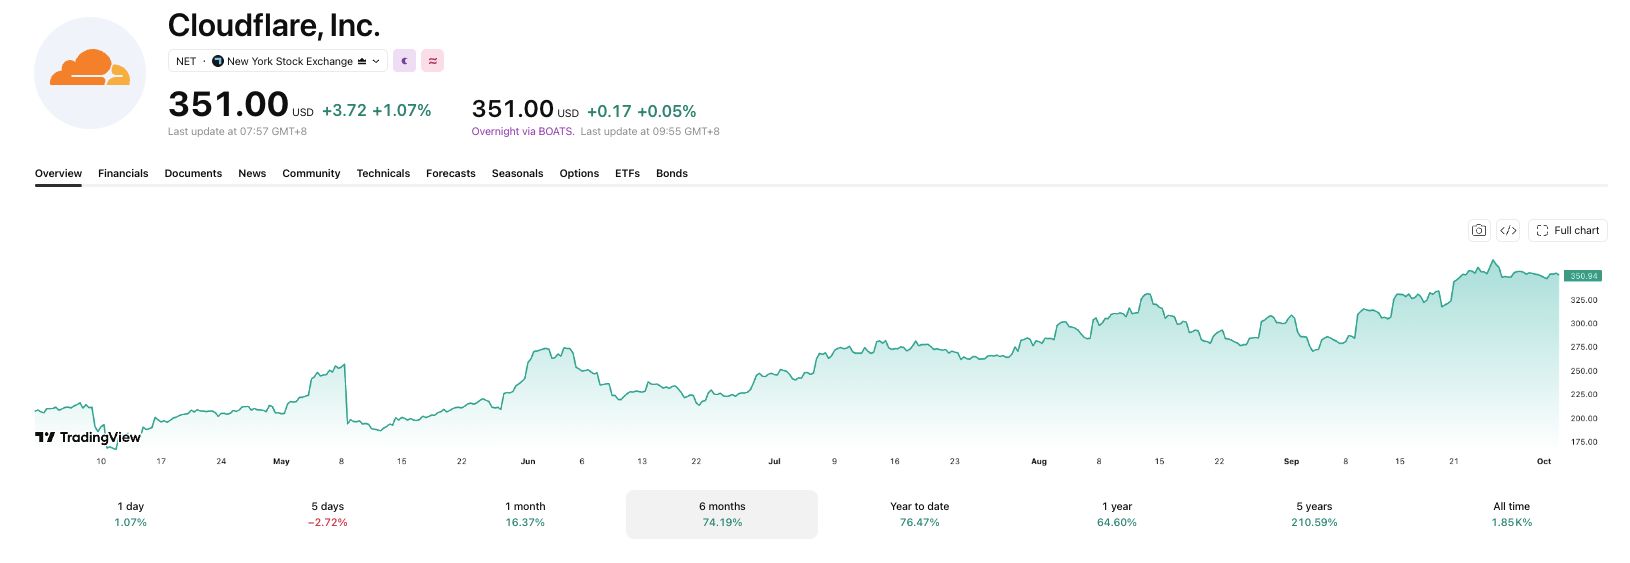The width and height of the screenshot is (1630, 563).
Task: Click the Sep date axis label
Action: click(x=1291, y=461)
